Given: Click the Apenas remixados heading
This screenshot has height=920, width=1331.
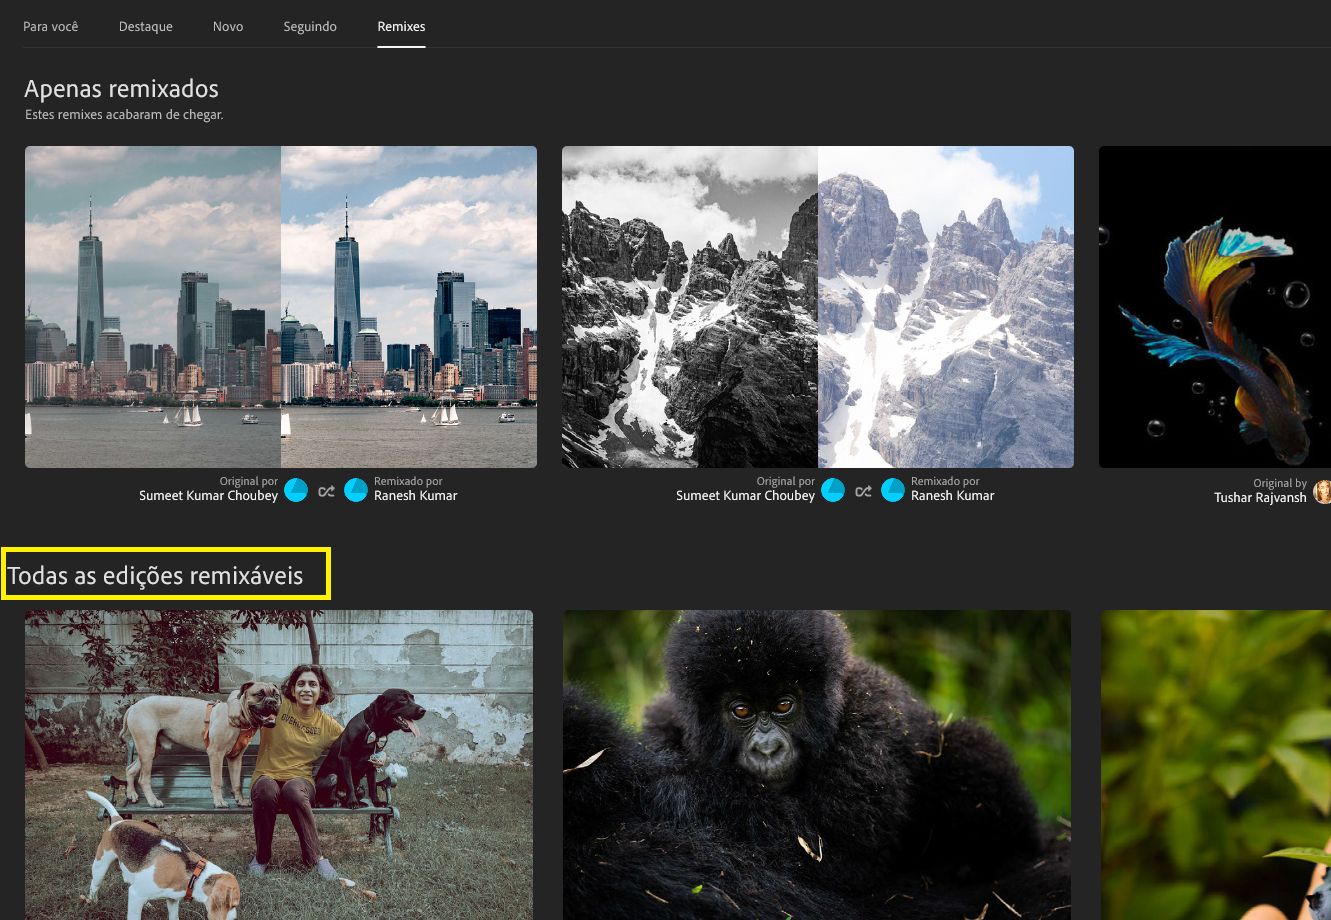Looking at the screenshot, I should coord(121,89).
